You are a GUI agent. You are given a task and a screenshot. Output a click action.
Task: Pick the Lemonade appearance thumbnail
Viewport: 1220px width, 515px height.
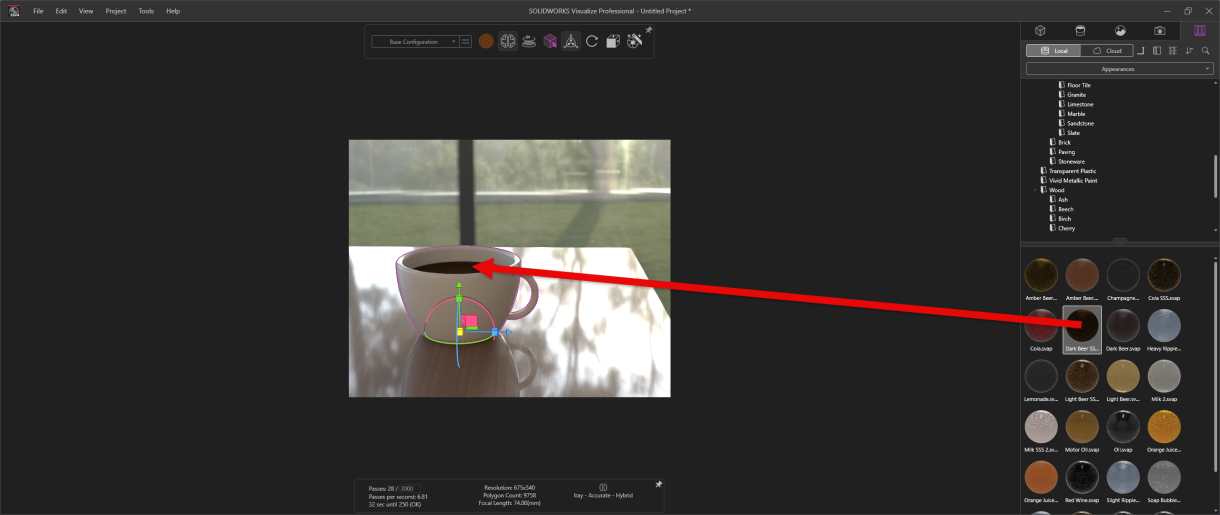(1041, 376)
